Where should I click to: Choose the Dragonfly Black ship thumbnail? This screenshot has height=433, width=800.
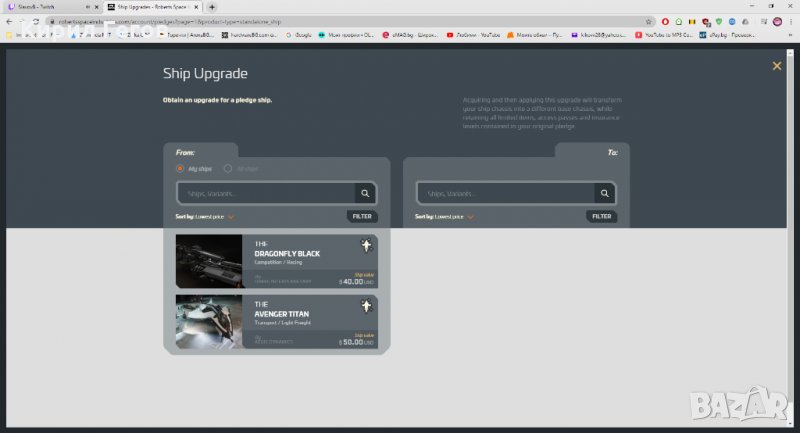209,262
